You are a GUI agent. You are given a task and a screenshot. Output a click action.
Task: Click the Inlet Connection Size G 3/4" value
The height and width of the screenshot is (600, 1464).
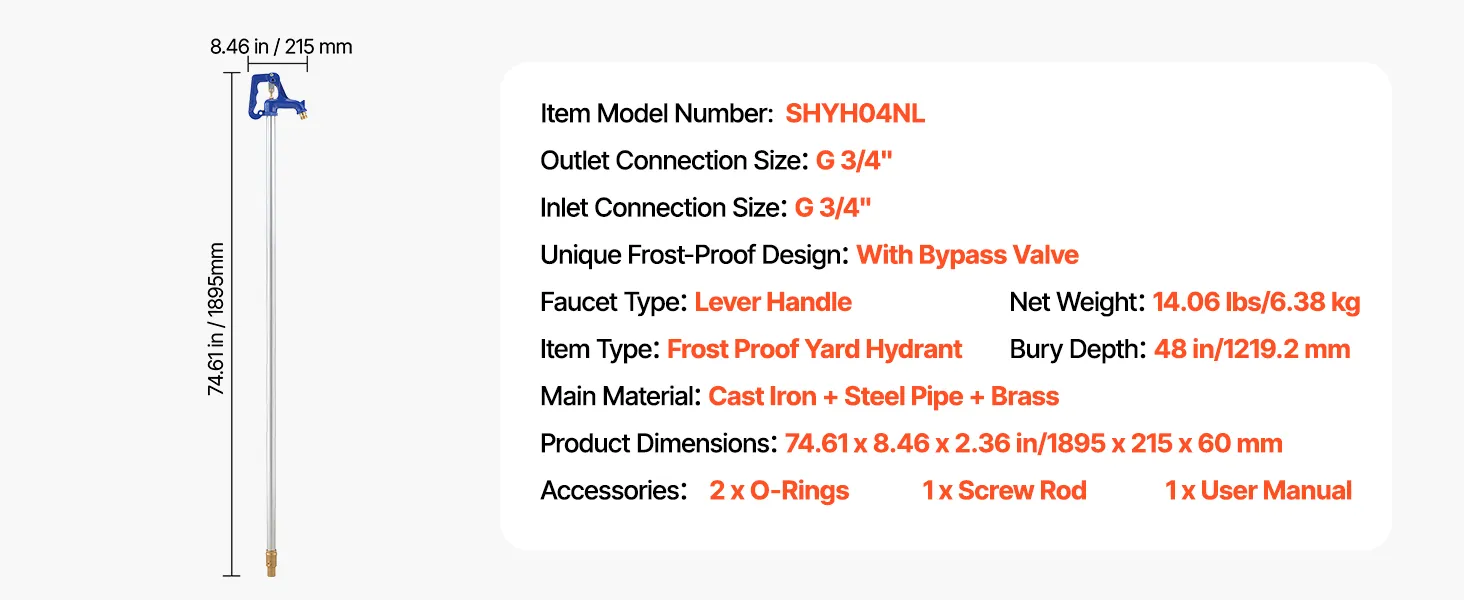click(x=833, y=207)
